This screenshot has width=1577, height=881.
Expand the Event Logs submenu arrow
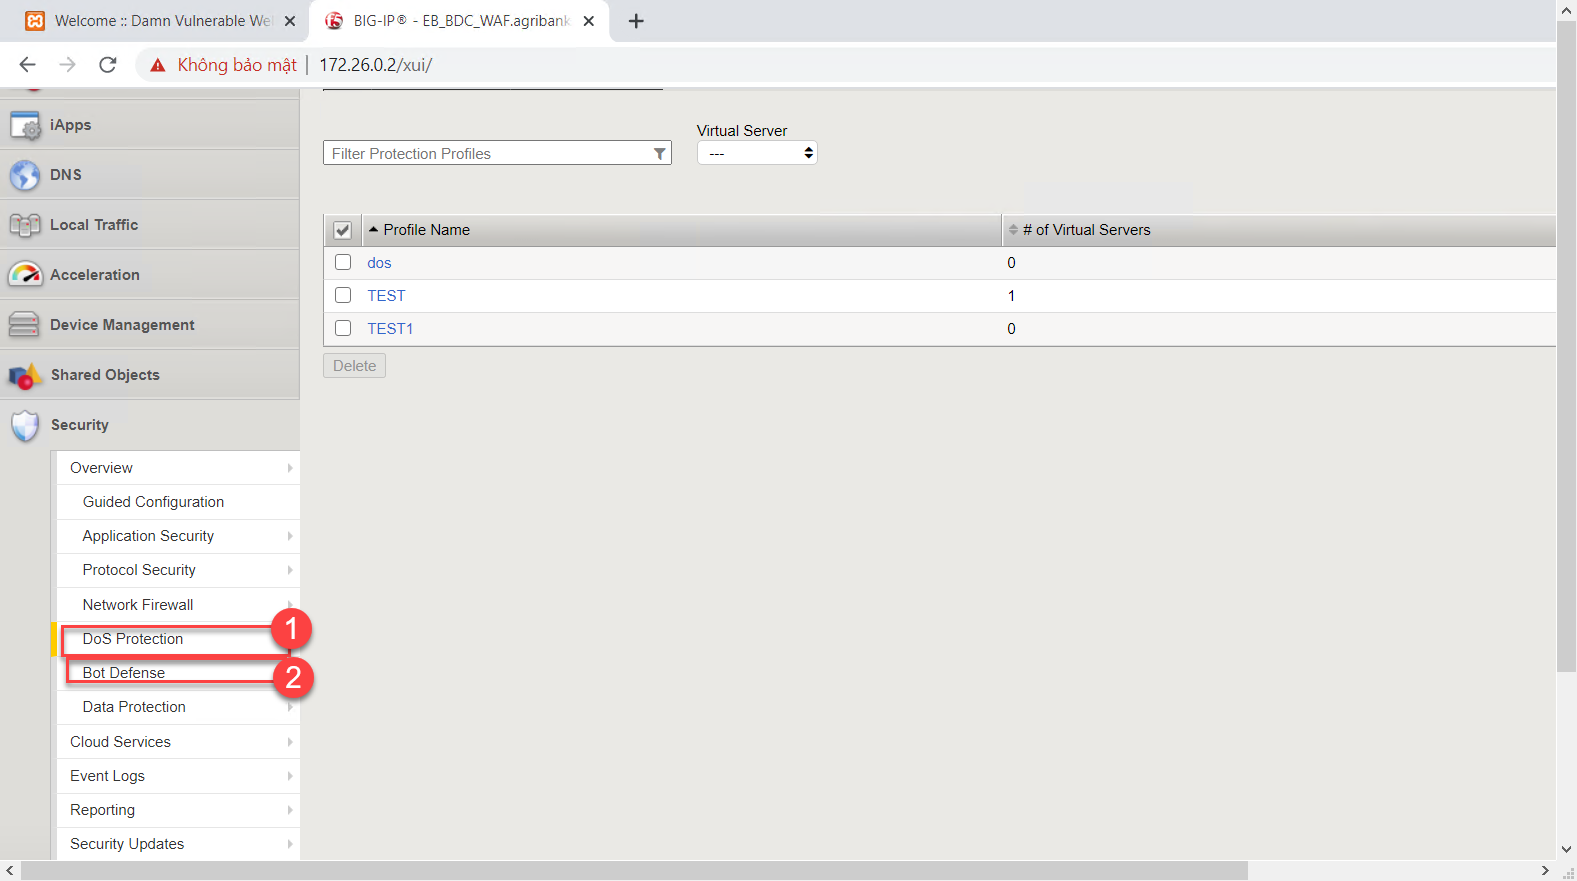(290, 776)
